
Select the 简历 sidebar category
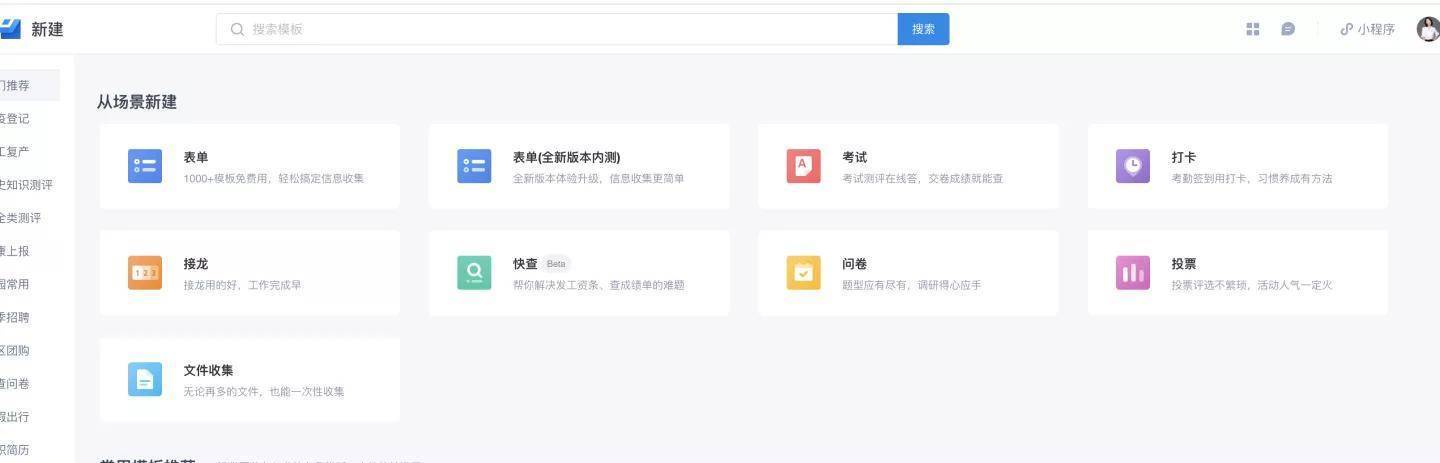(x=18, y=449)
